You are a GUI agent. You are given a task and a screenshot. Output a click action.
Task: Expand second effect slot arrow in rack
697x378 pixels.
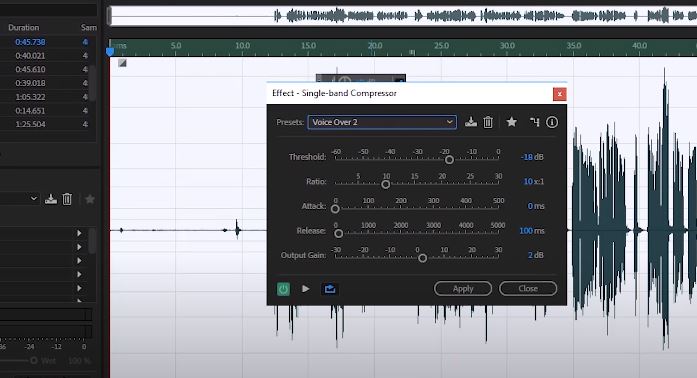[x=79, y=247]
